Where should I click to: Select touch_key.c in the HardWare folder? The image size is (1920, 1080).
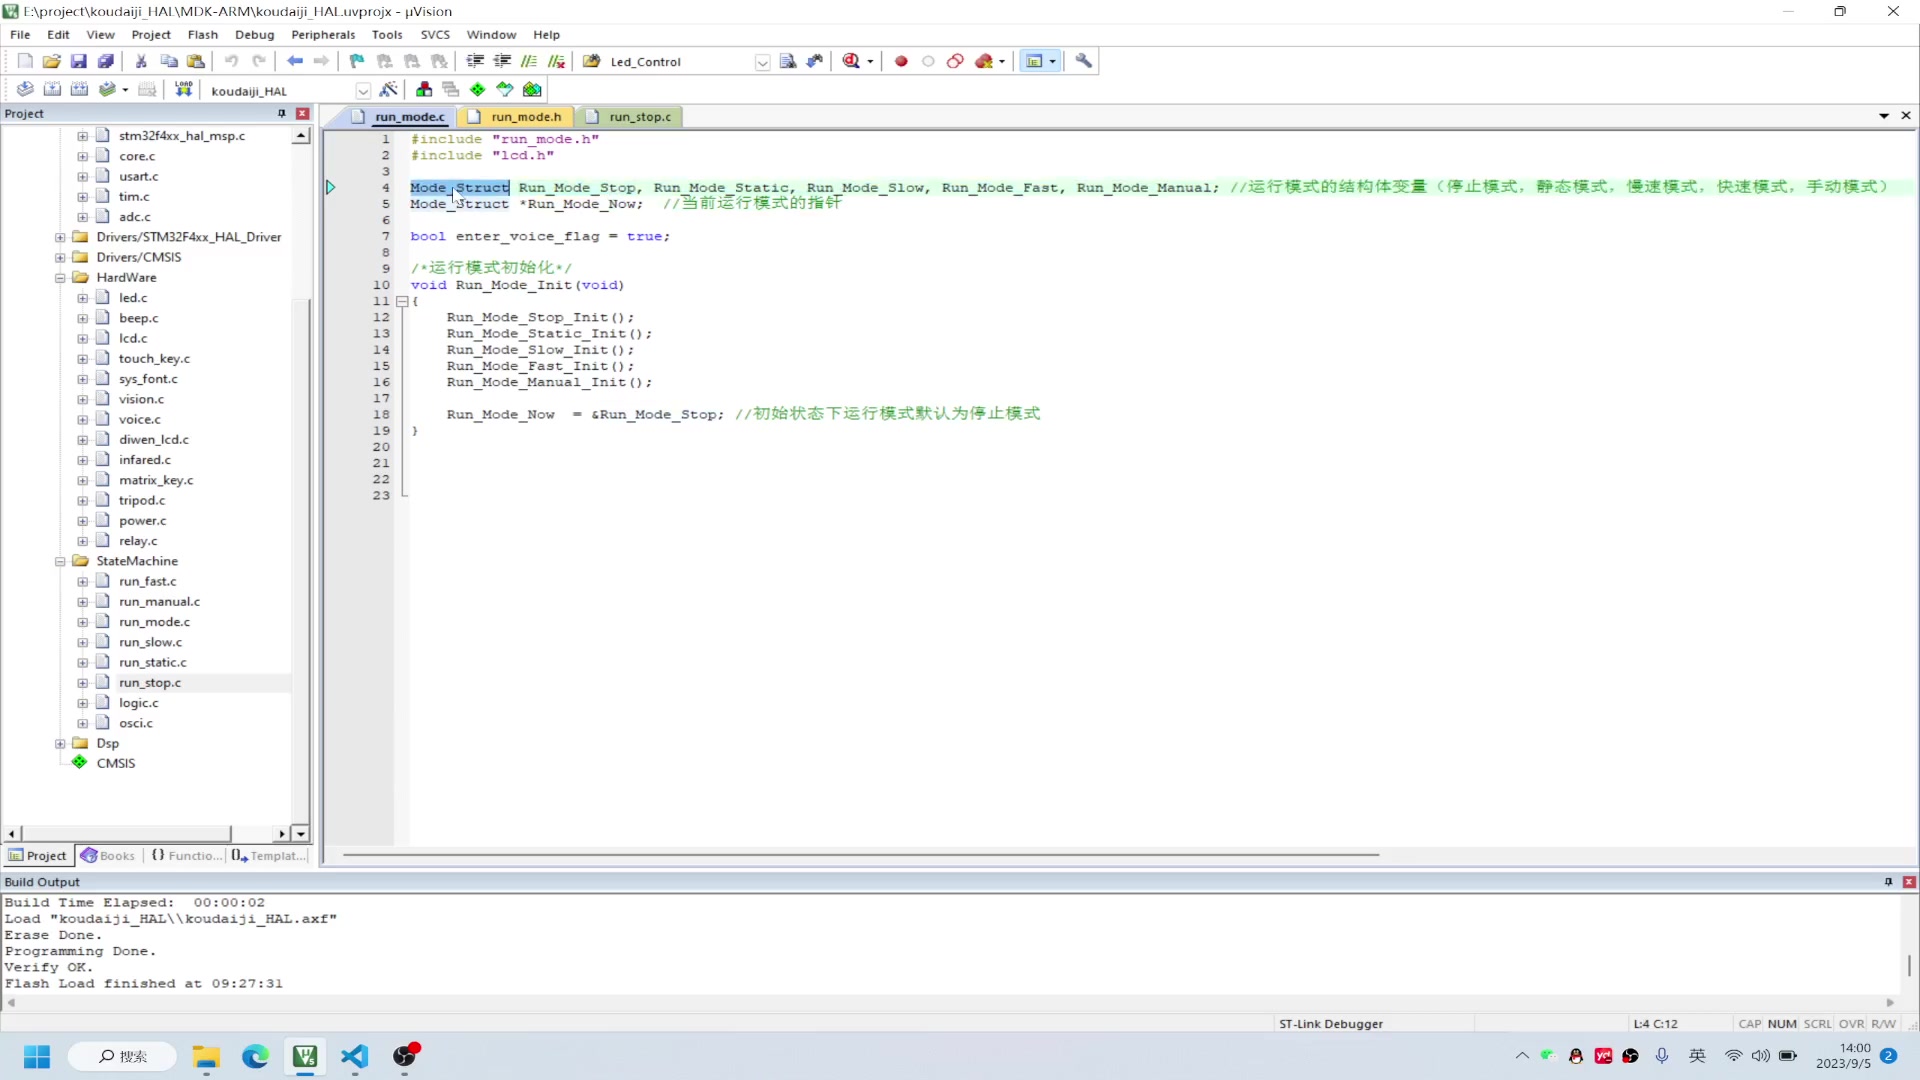[154, 359]
